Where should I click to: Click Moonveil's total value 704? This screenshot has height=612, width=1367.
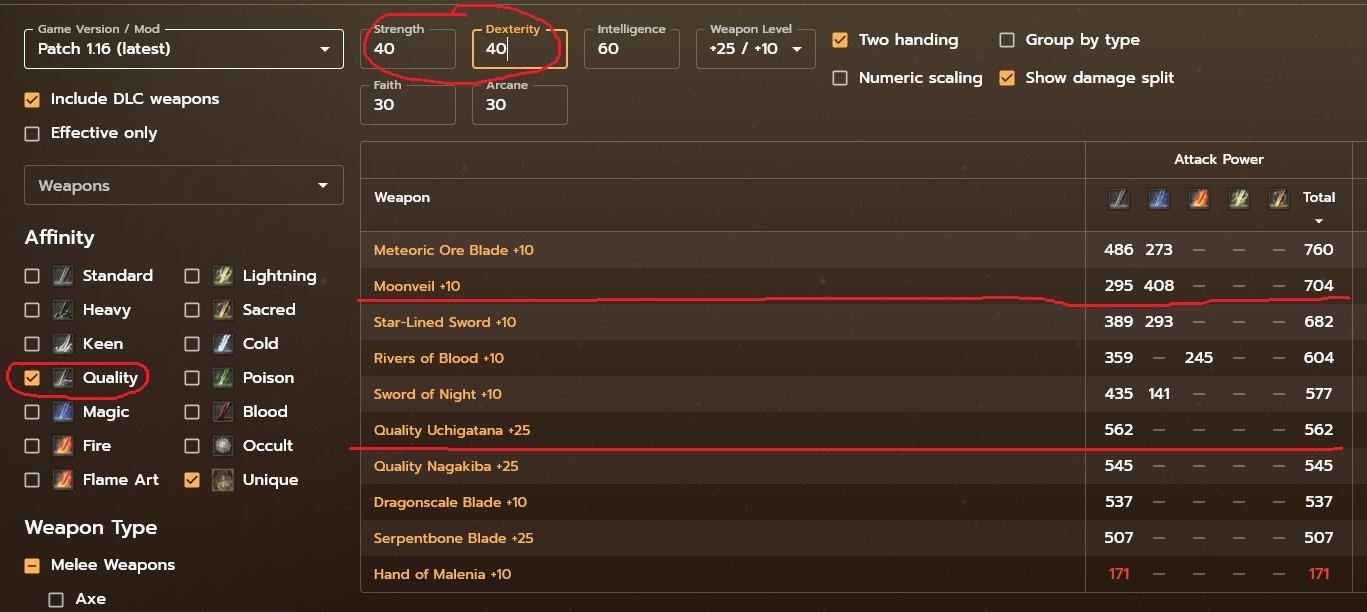[x=1319, y=286]
